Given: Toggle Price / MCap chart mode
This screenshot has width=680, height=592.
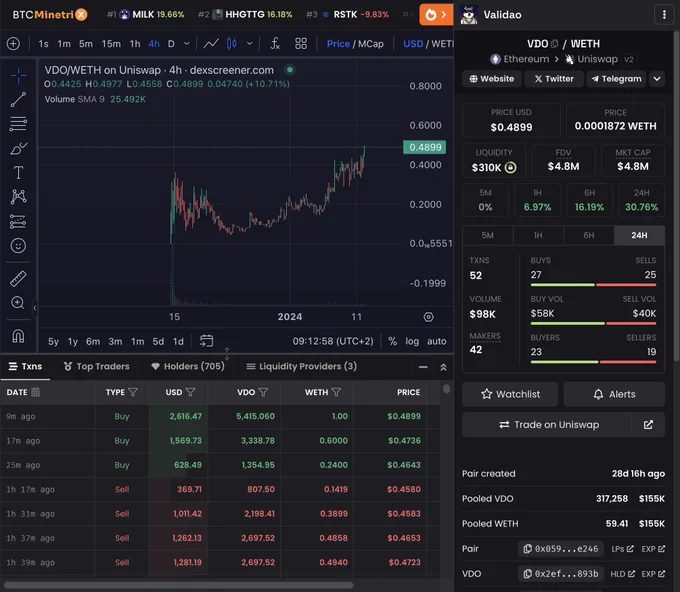Looking at the screenshot, I should pyautogui.click(x=355, y=44).
